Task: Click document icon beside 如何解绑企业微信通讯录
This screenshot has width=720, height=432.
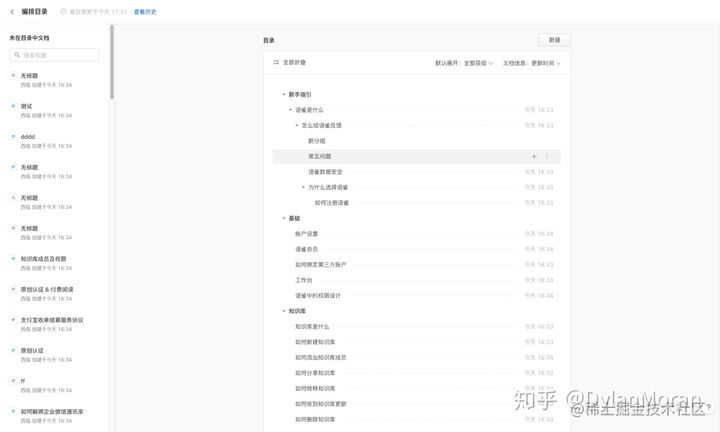Action: (13, 411)
